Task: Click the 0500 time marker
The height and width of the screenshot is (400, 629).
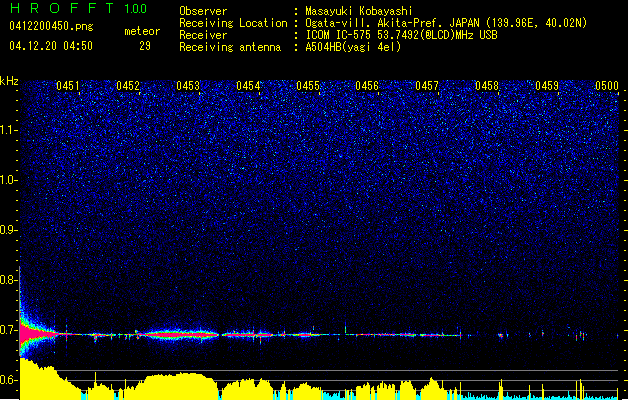Action: 607,86
